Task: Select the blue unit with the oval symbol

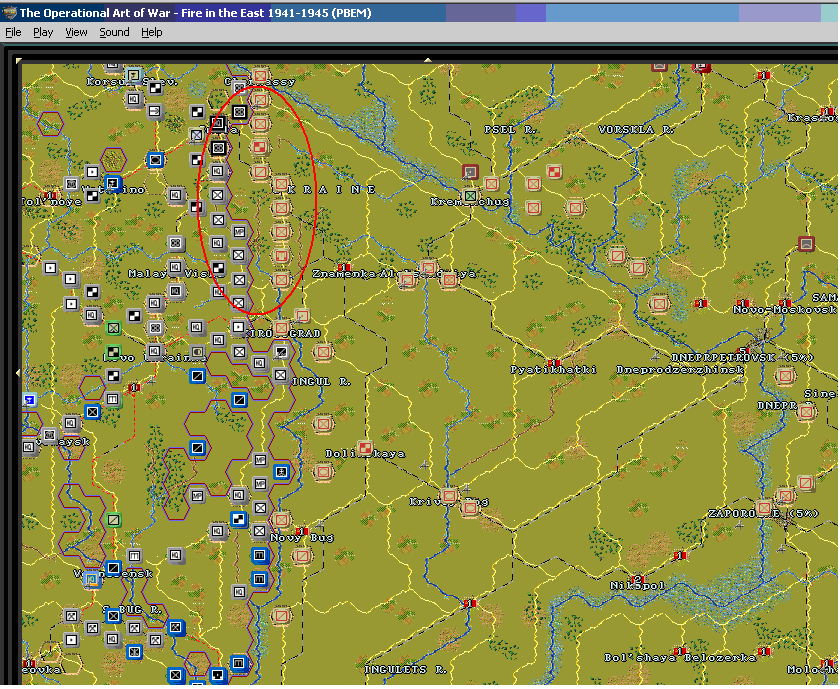Action: 155,160
